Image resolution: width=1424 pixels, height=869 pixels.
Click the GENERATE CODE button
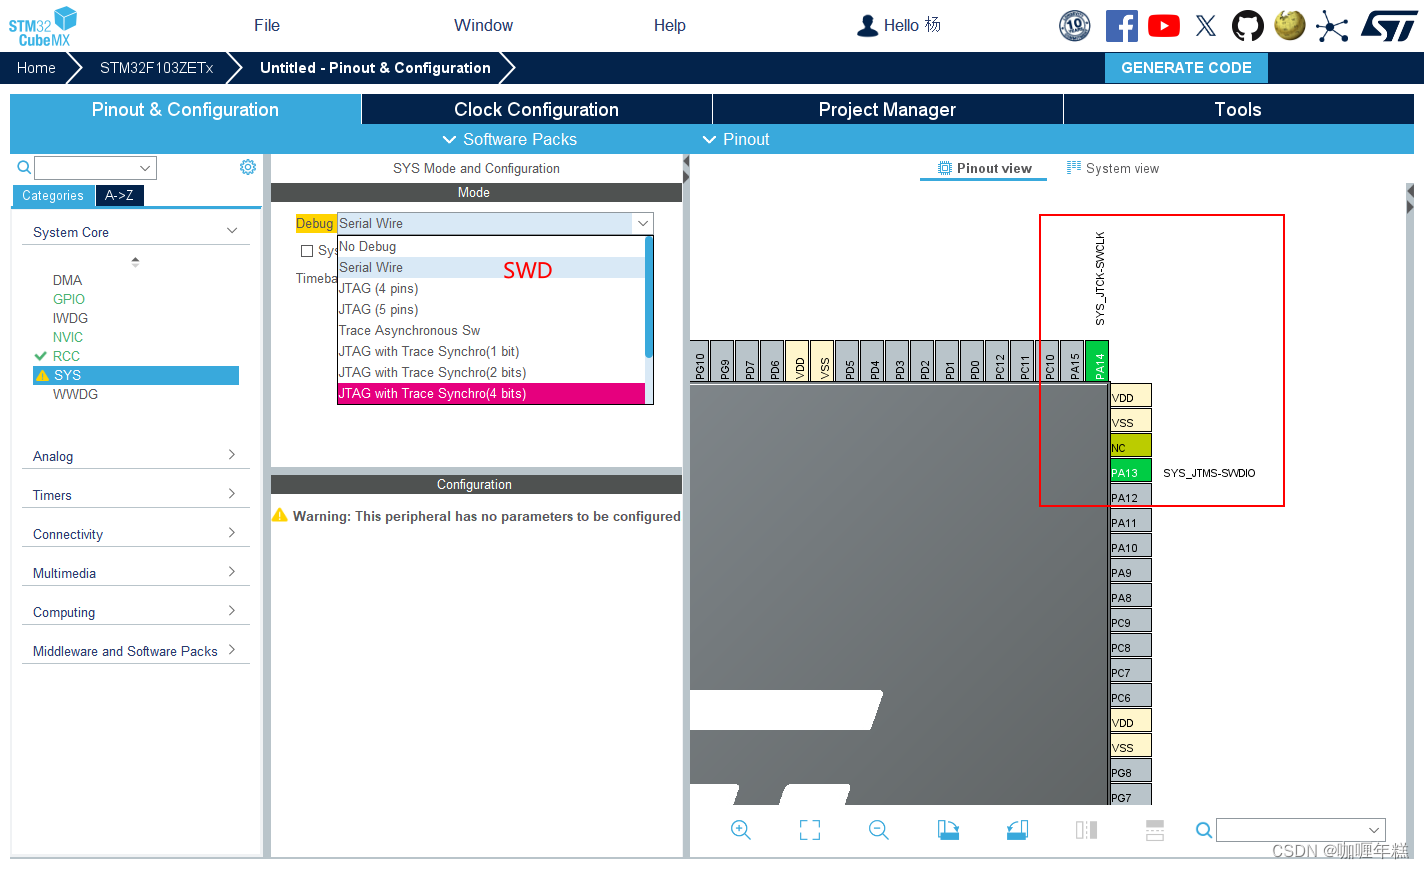(1186, 67)
